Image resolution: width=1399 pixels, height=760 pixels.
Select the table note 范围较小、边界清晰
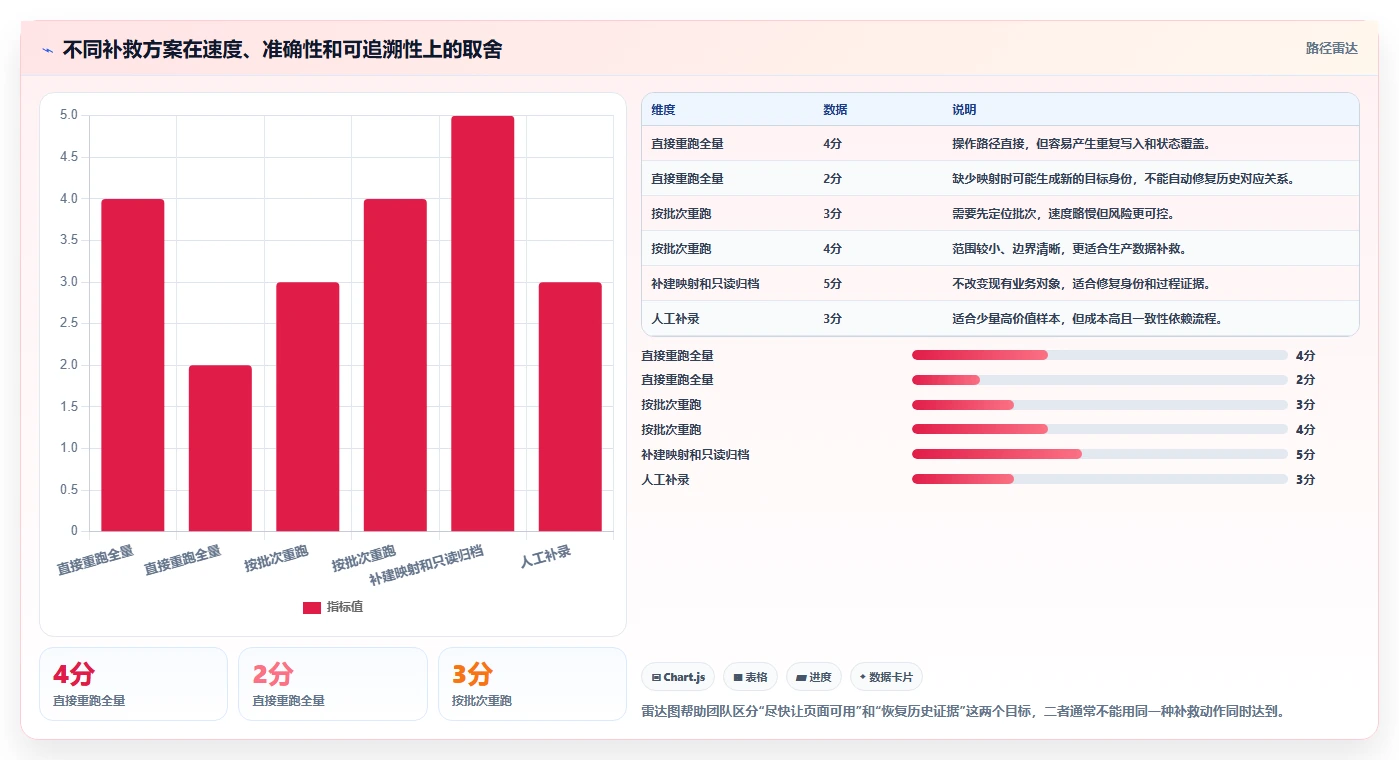[1069, 249]
